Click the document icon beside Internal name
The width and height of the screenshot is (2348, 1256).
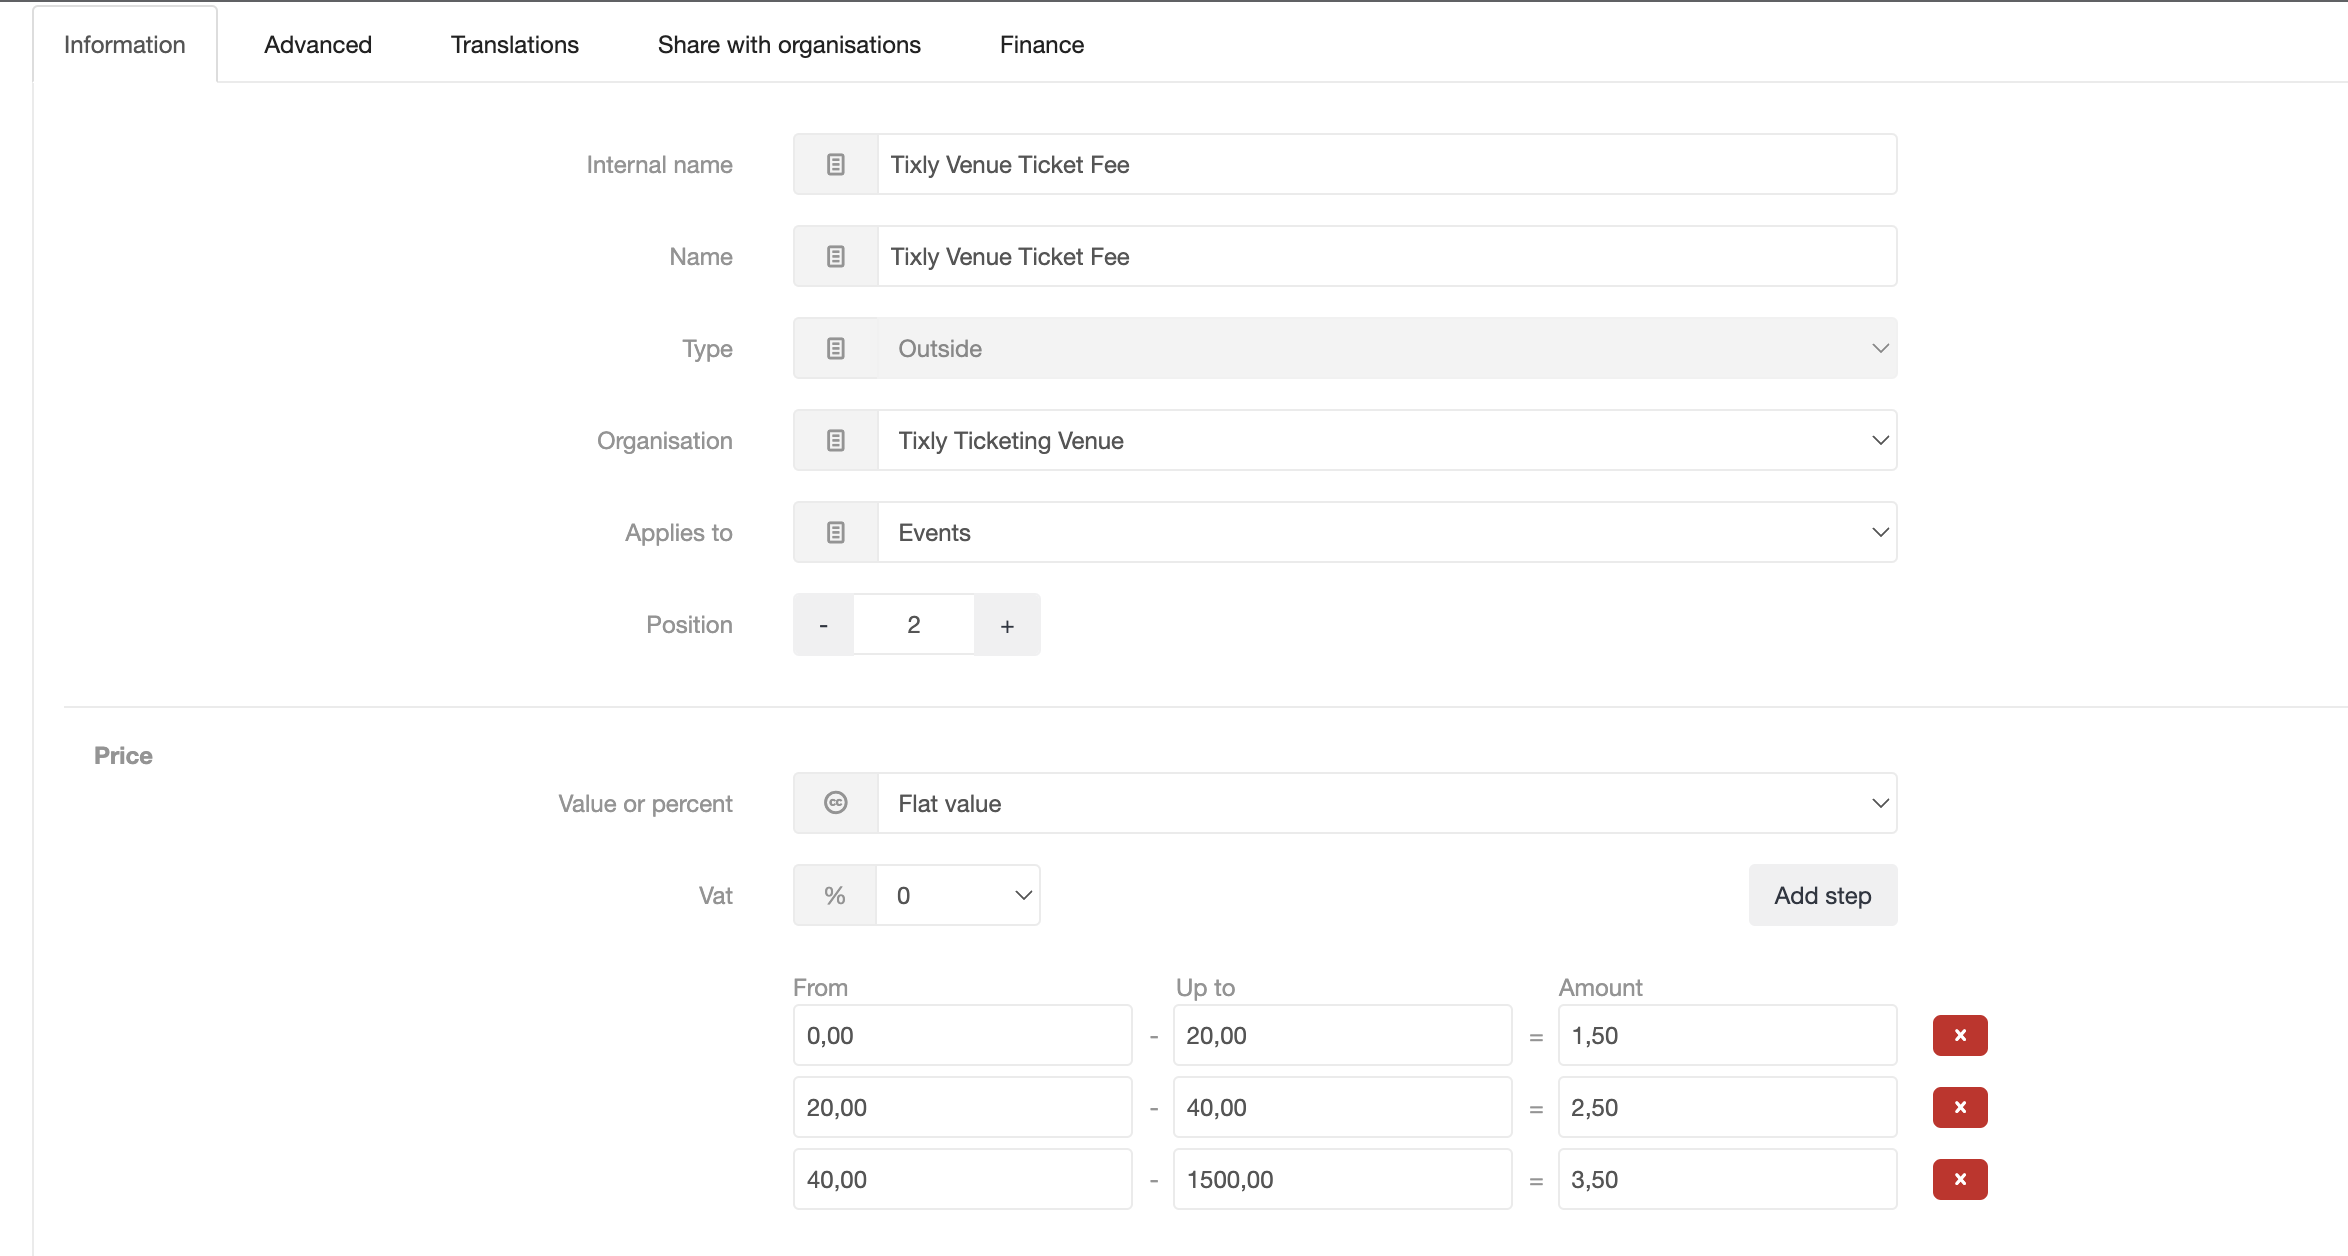[x=835, y=164]
